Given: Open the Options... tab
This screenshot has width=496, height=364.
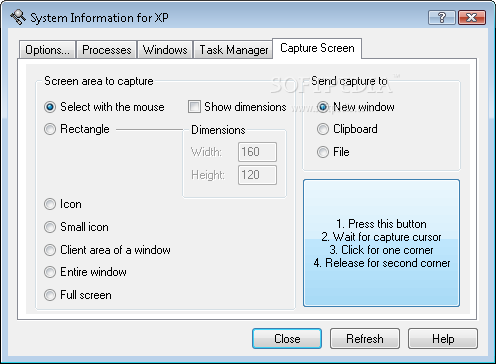Looking at the screenshot, I should point(47,50).
